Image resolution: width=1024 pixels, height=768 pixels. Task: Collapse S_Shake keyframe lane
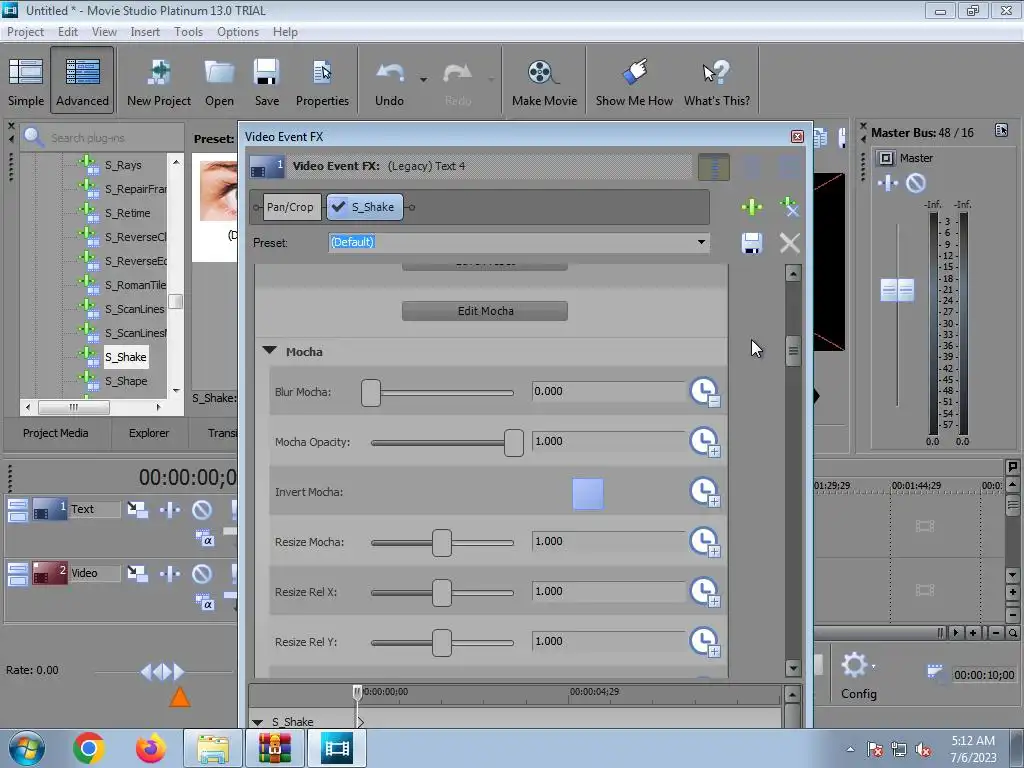257,722
